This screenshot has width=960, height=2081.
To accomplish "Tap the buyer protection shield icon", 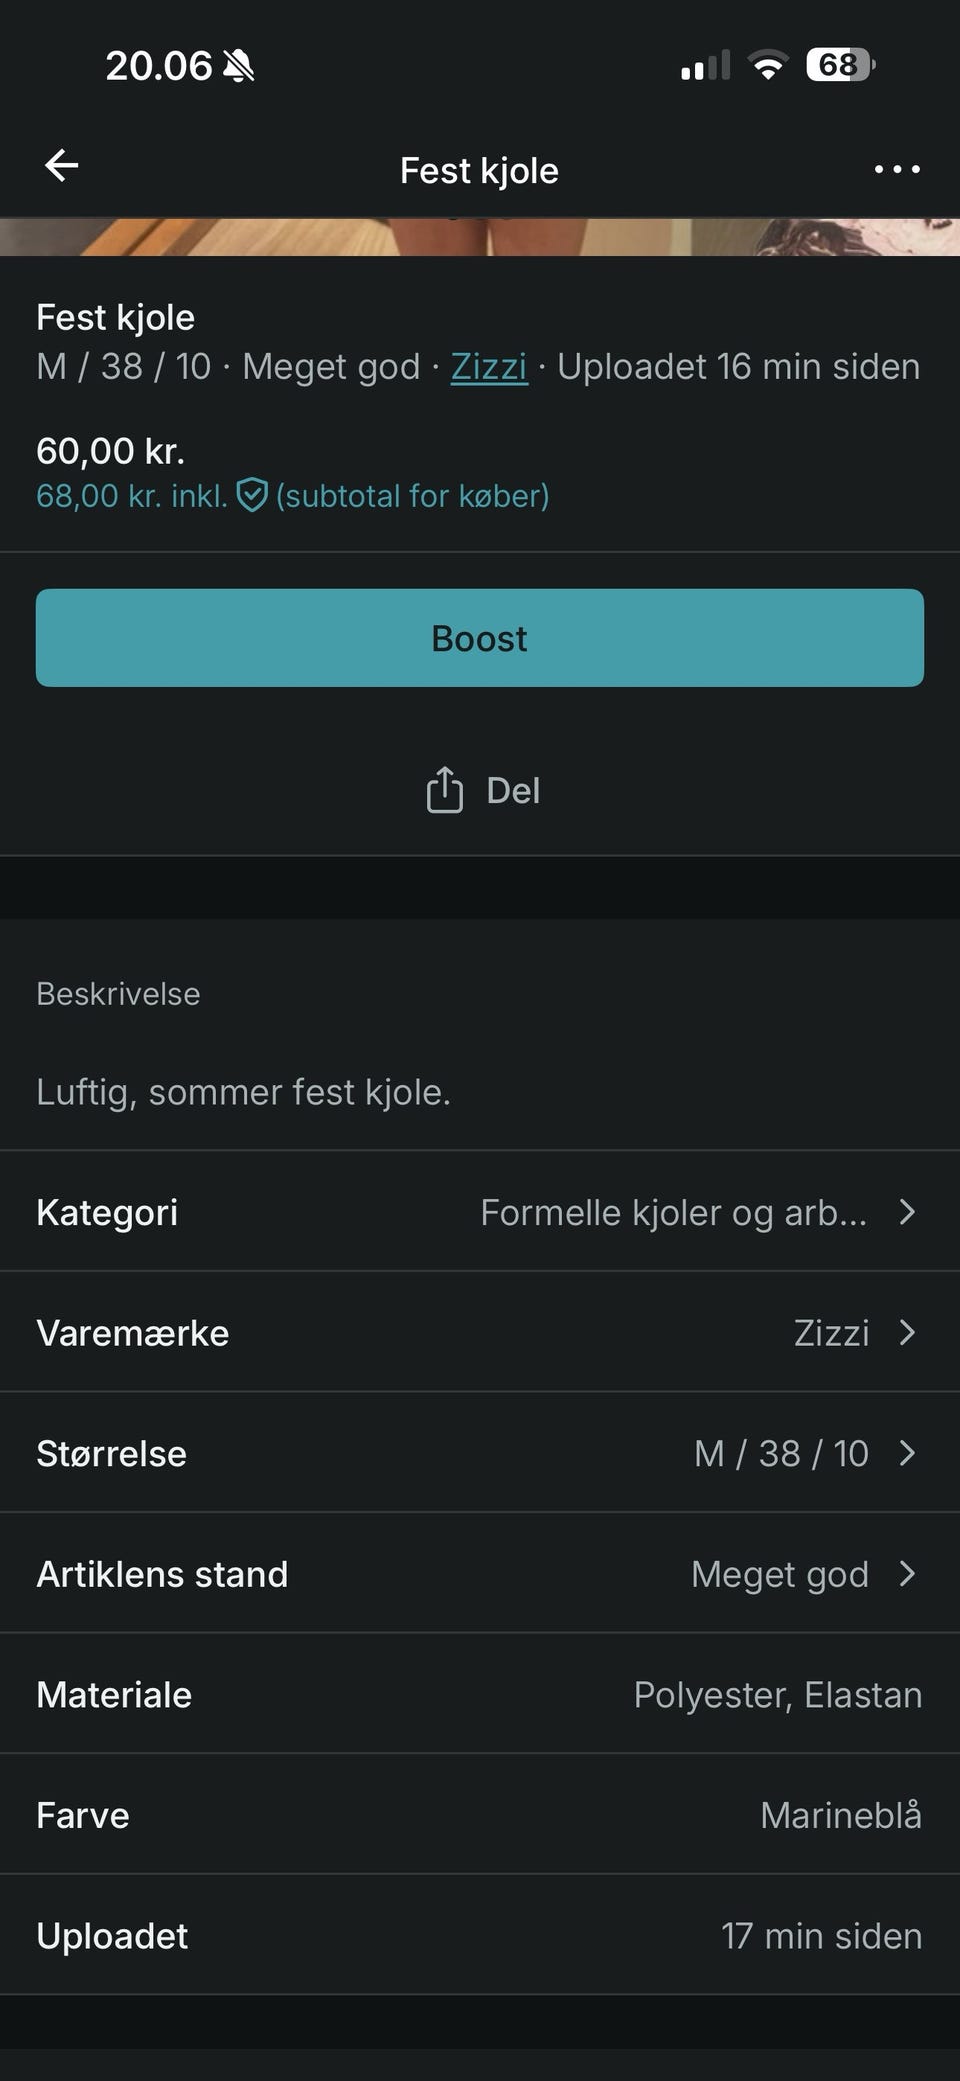I will (252, 495).
